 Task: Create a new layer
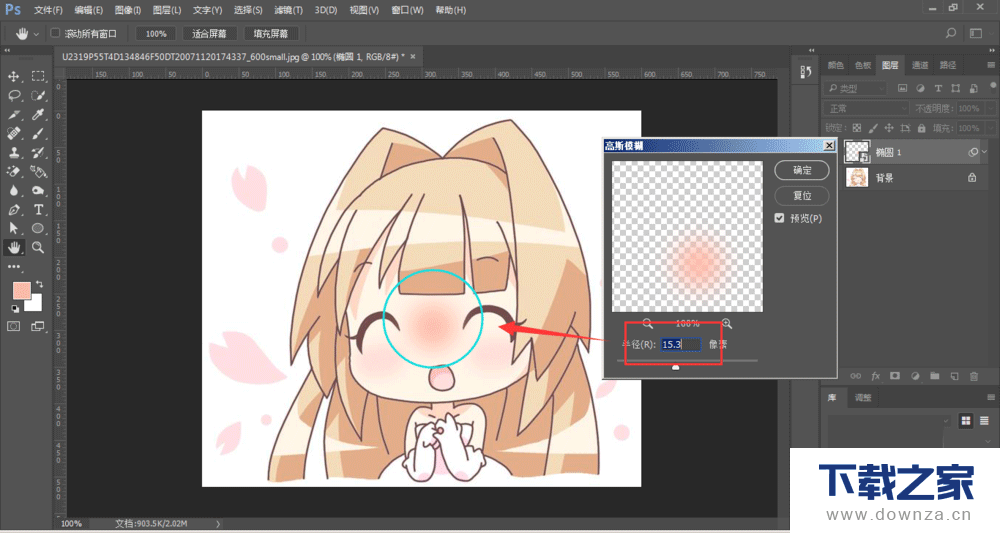(954, 376)
